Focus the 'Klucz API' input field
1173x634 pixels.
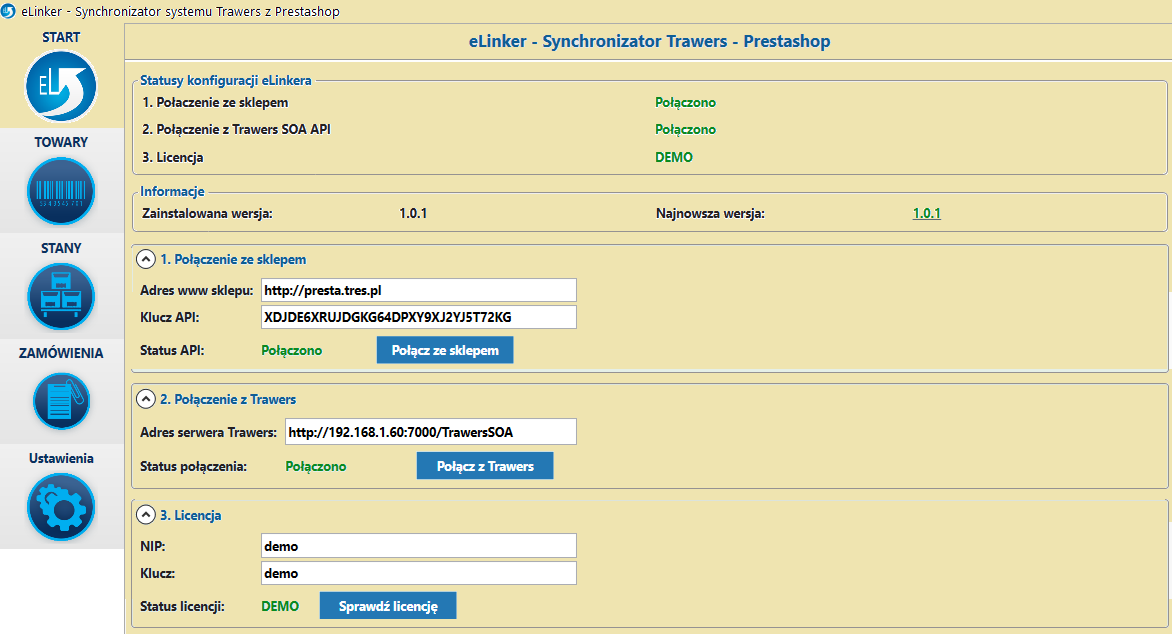point(419,317)
